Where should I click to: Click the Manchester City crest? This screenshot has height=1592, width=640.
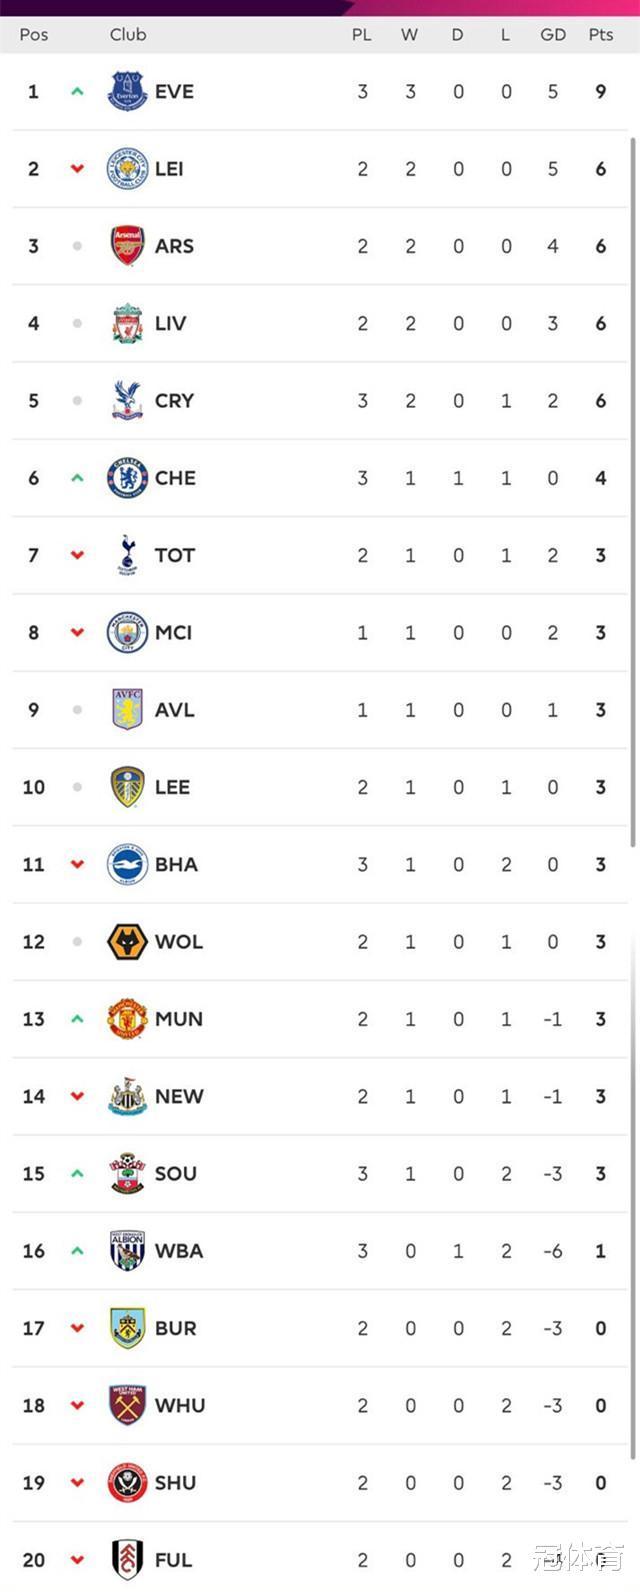point(127,632)
